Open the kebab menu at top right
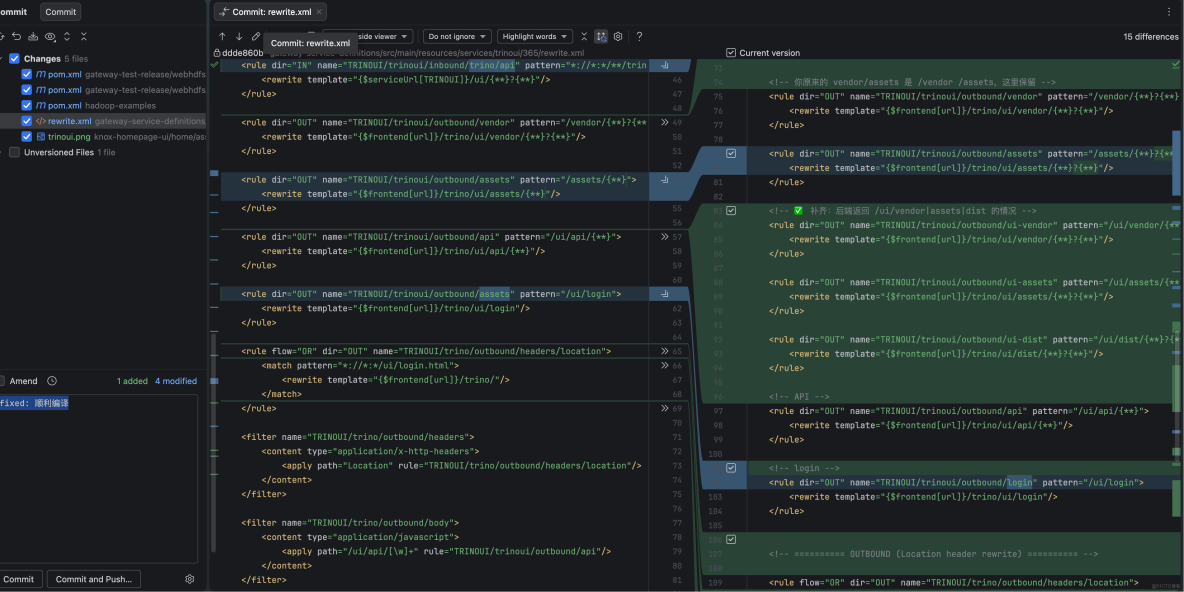 (x=1171, y=10)
